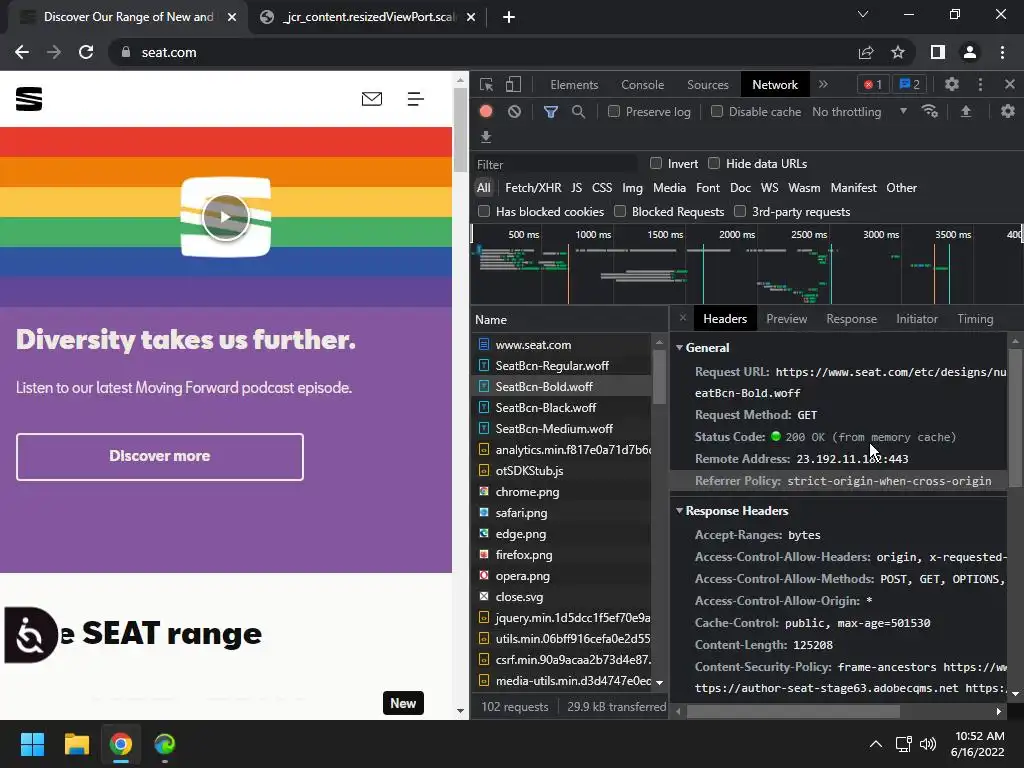
Task: Open No throttling dropdown
Action: point(859,112)
